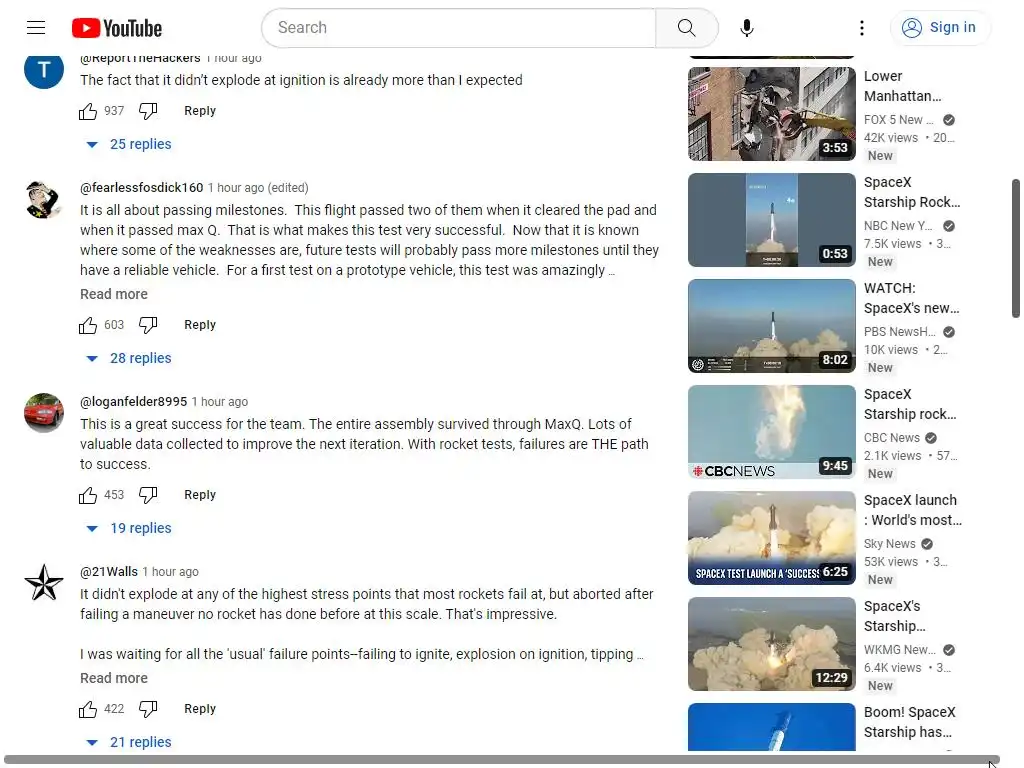Screen dimensions: 1024x768
Task: Dislike @loganfelder8995's comment
Action: pyautogui.click(x=148, y=495)
